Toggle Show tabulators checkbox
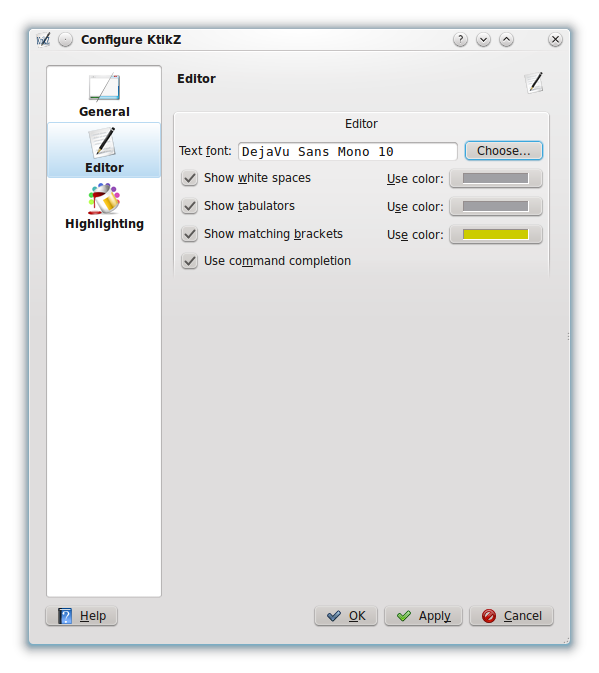Screen dimensions: 599x673 click(x=189, y=206)
